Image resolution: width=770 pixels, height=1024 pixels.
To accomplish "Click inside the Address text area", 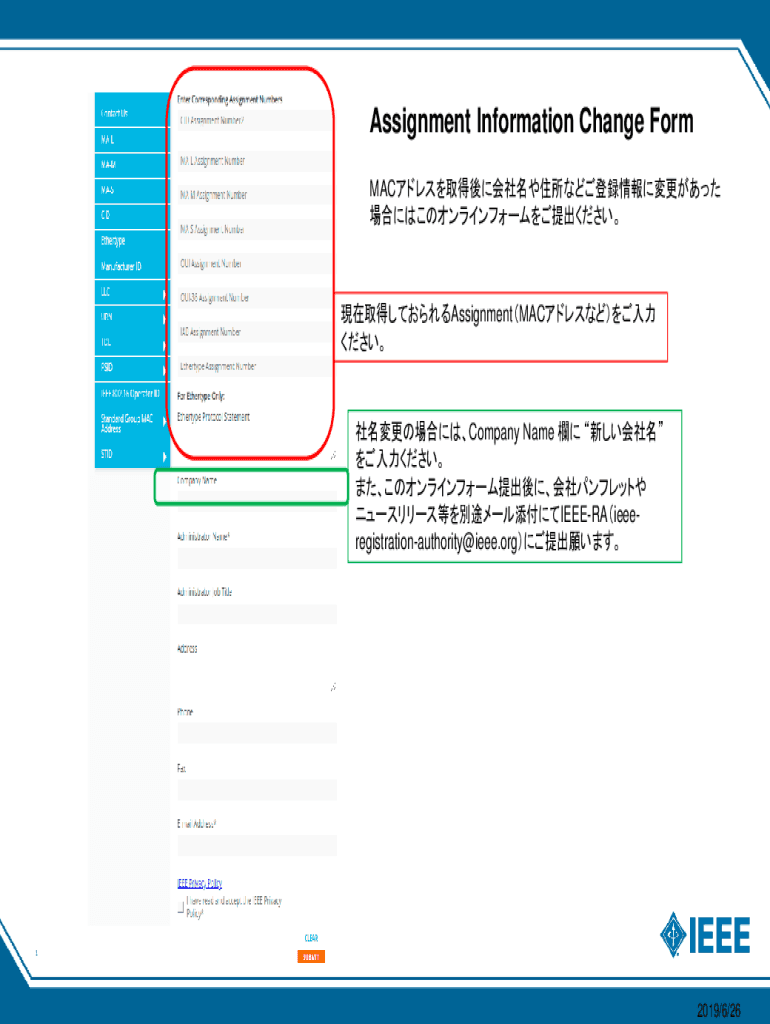I will [x=257, y=675].
